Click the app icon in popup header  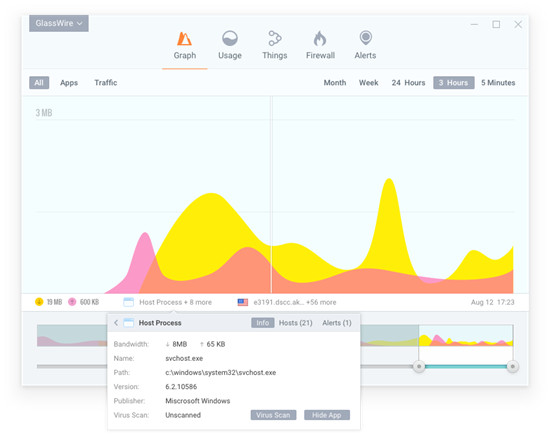click(129, 323)
